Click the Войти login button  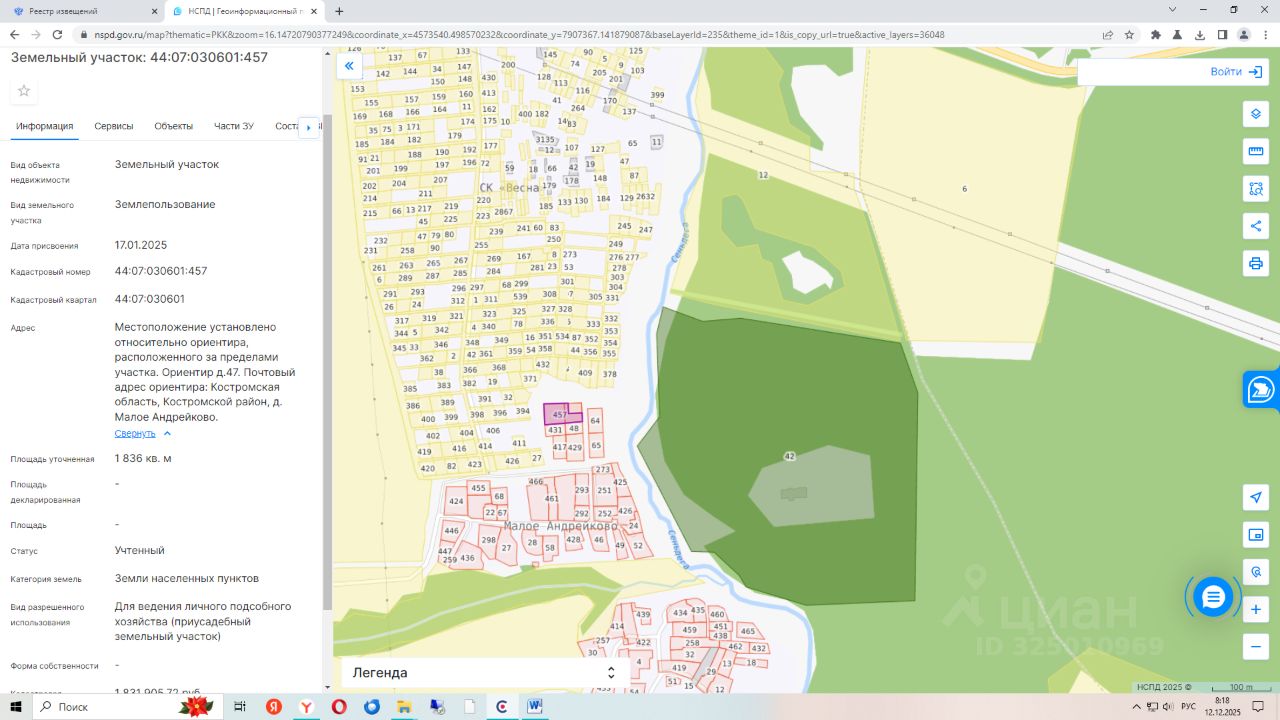(1235, 72)
